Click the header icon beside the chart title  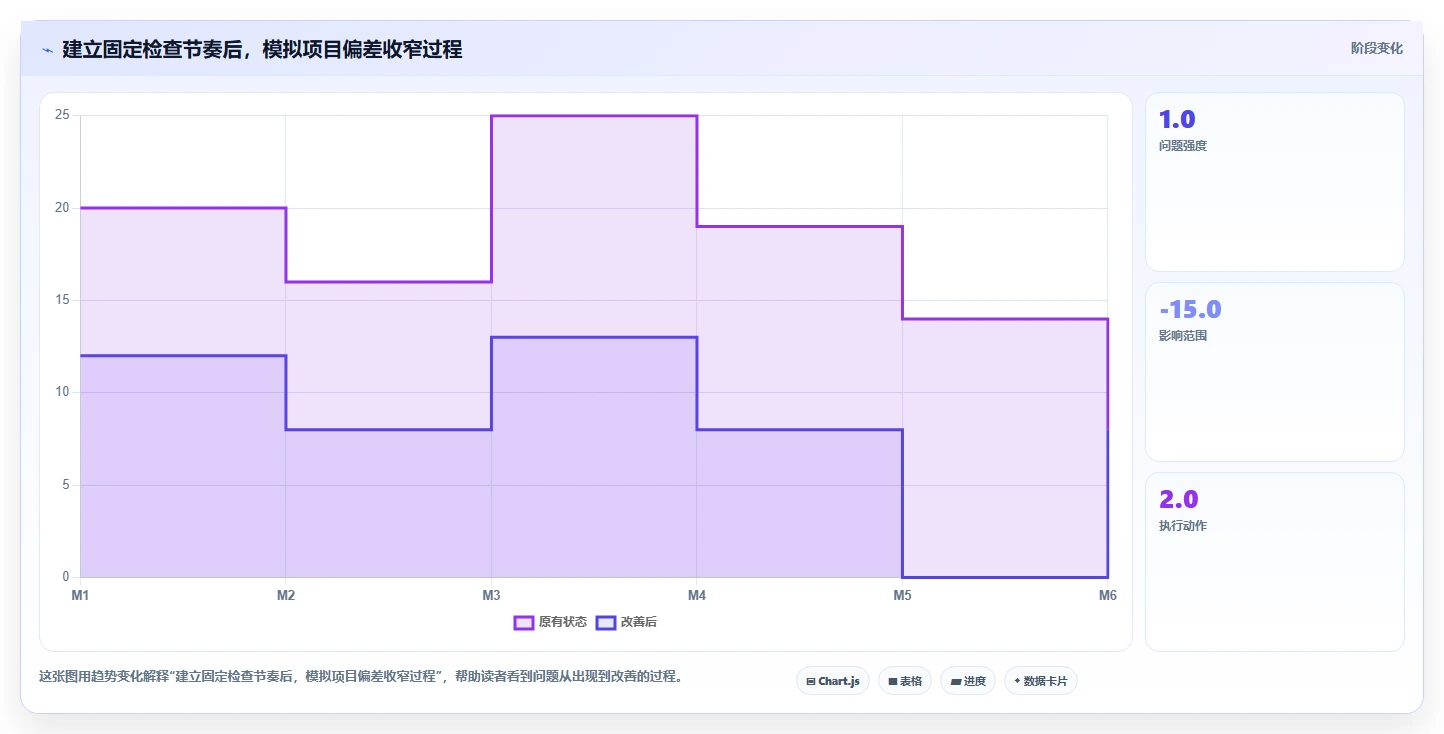click(x=47, y=50)
